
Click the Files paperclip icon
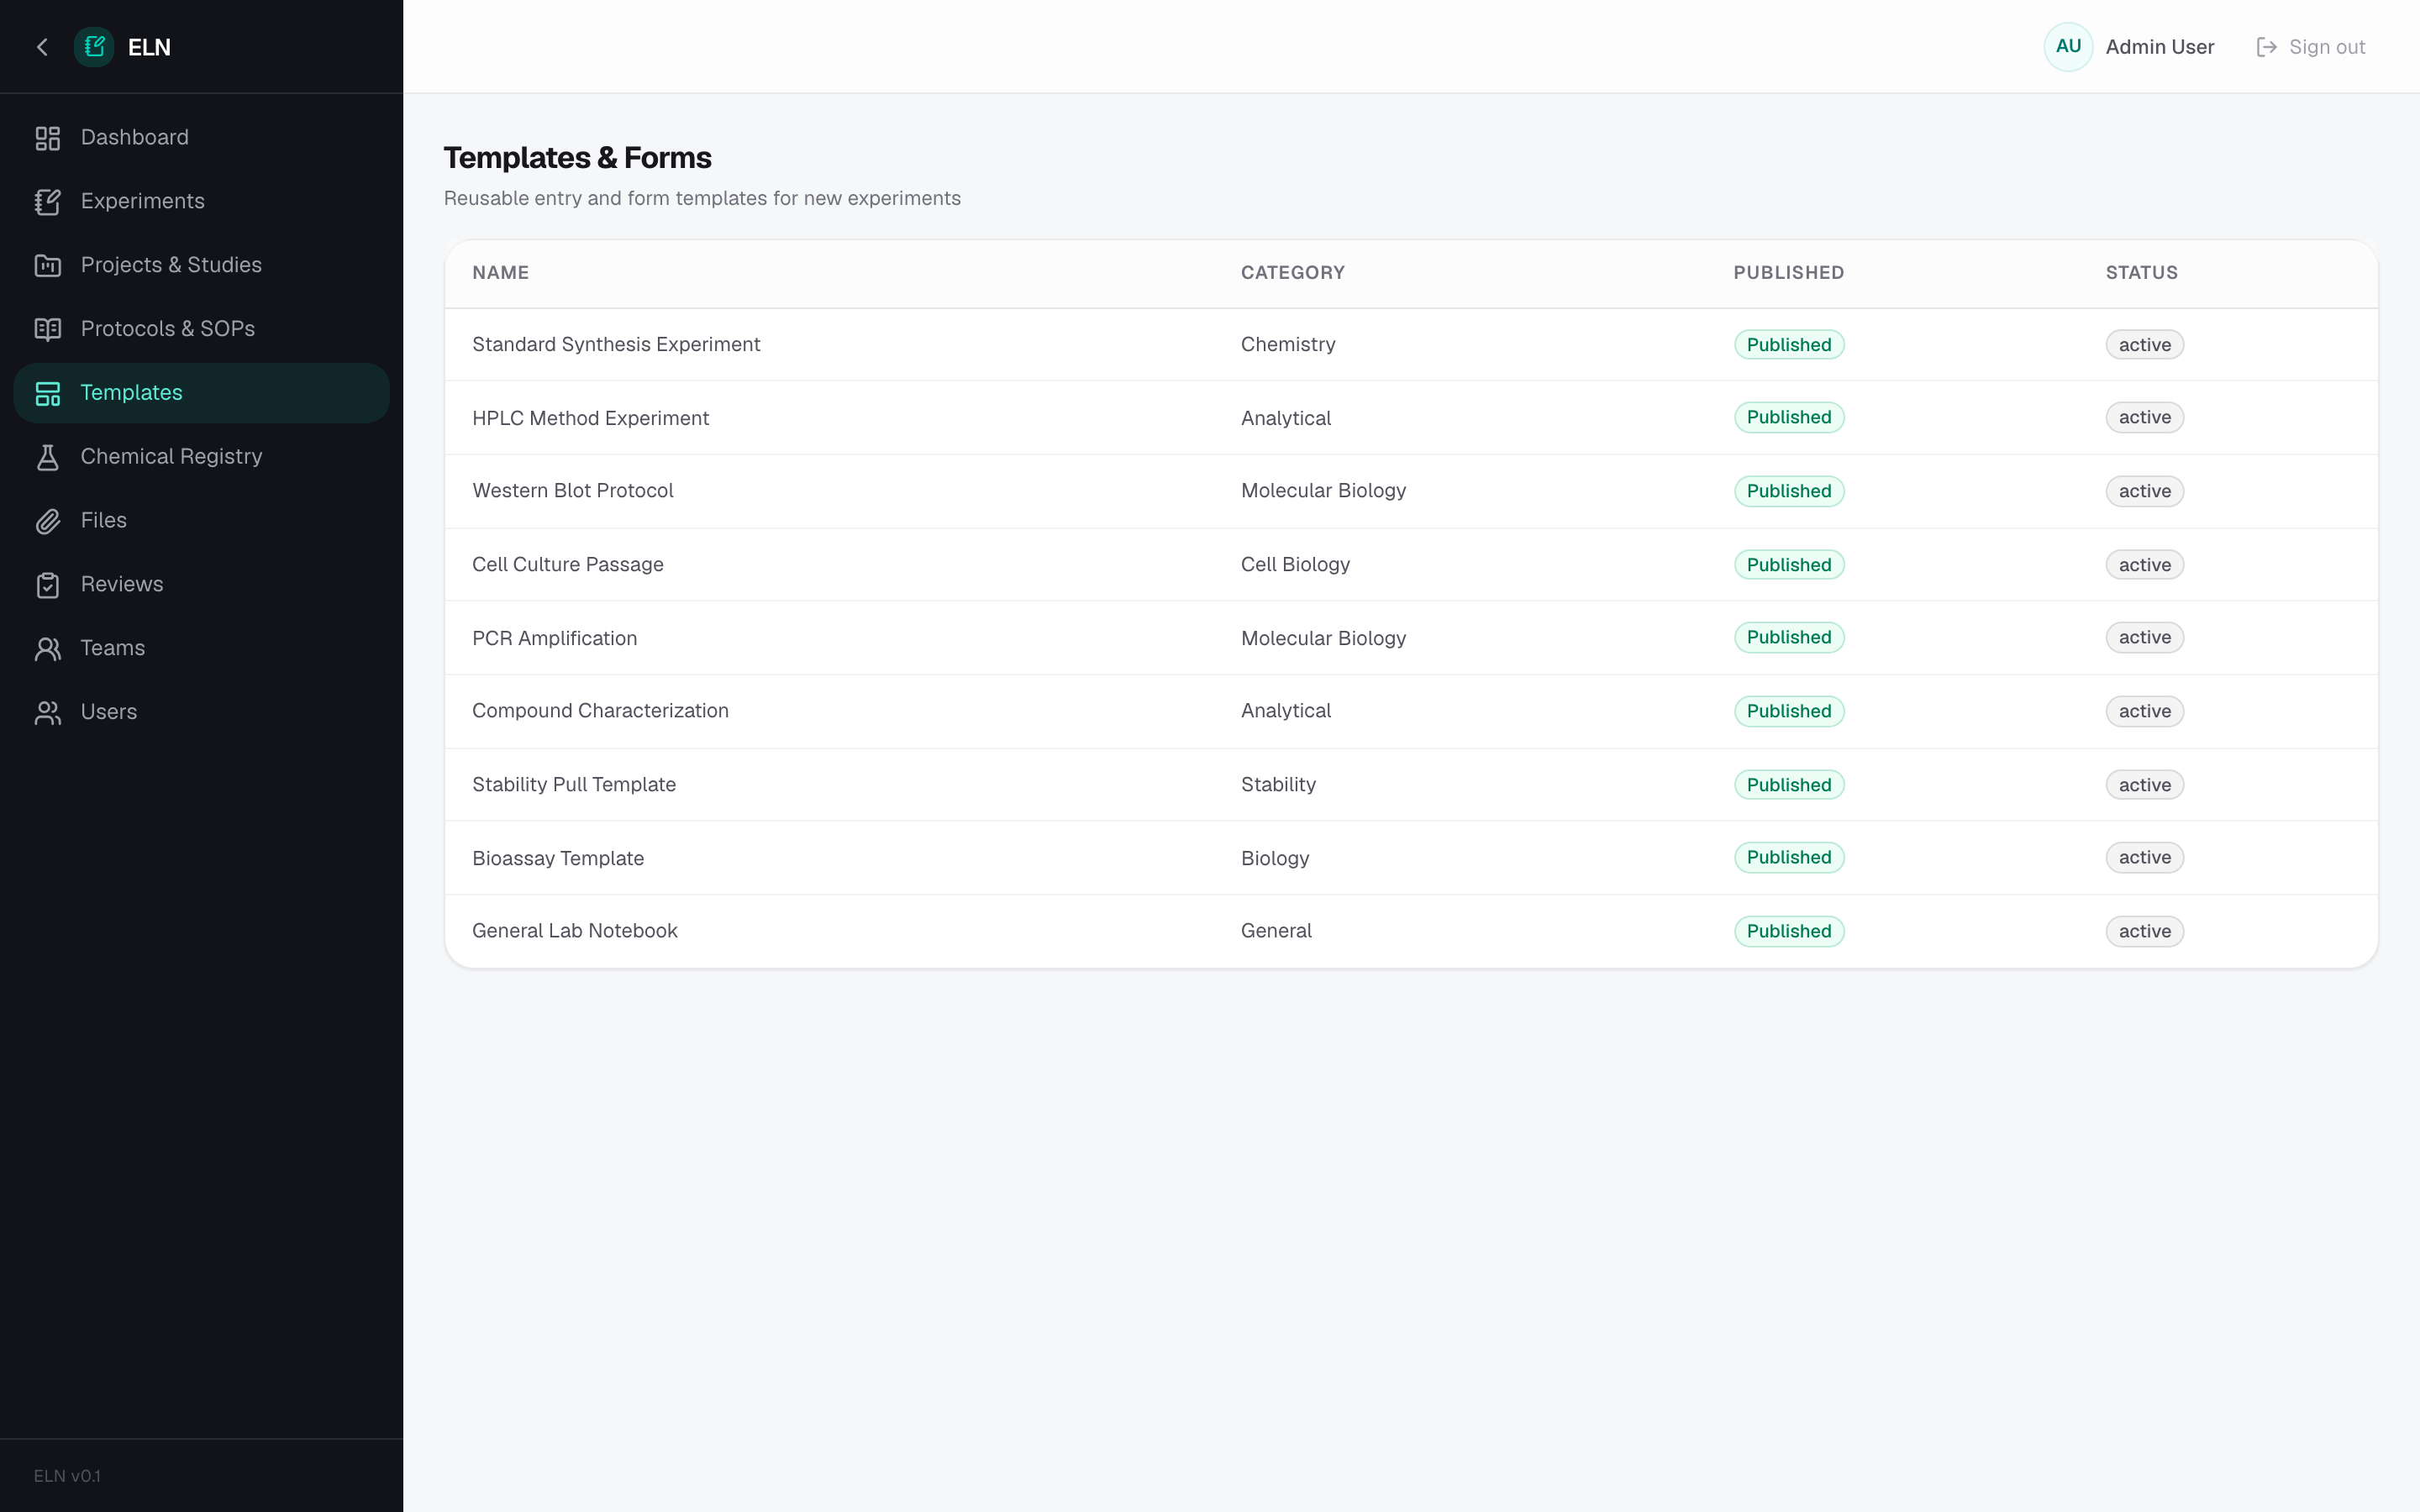click(x=48, y=521)
